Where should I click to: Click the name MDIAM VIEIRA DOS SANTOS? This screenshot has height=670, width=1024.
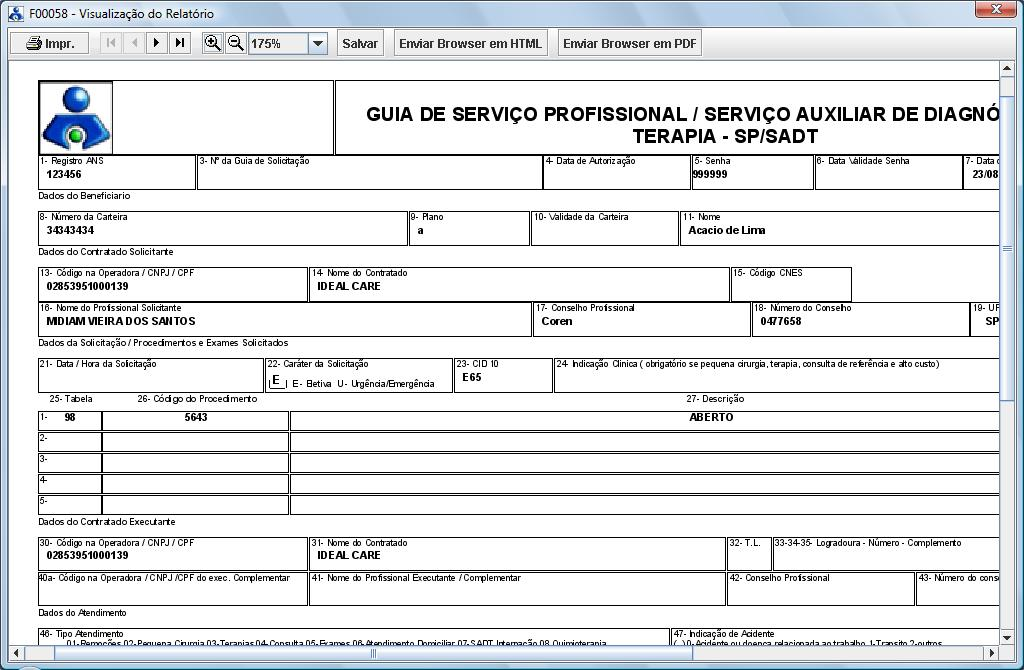pyautogui.click(x=121, y=321)
